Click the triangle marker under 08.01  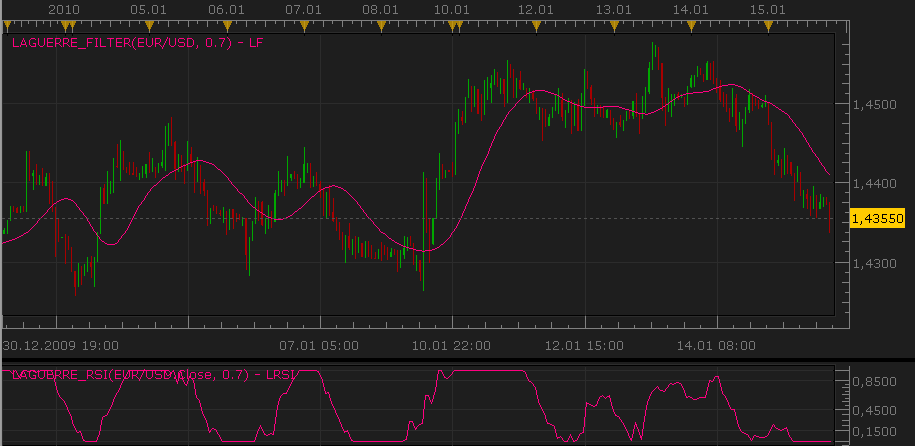point(382,25)
